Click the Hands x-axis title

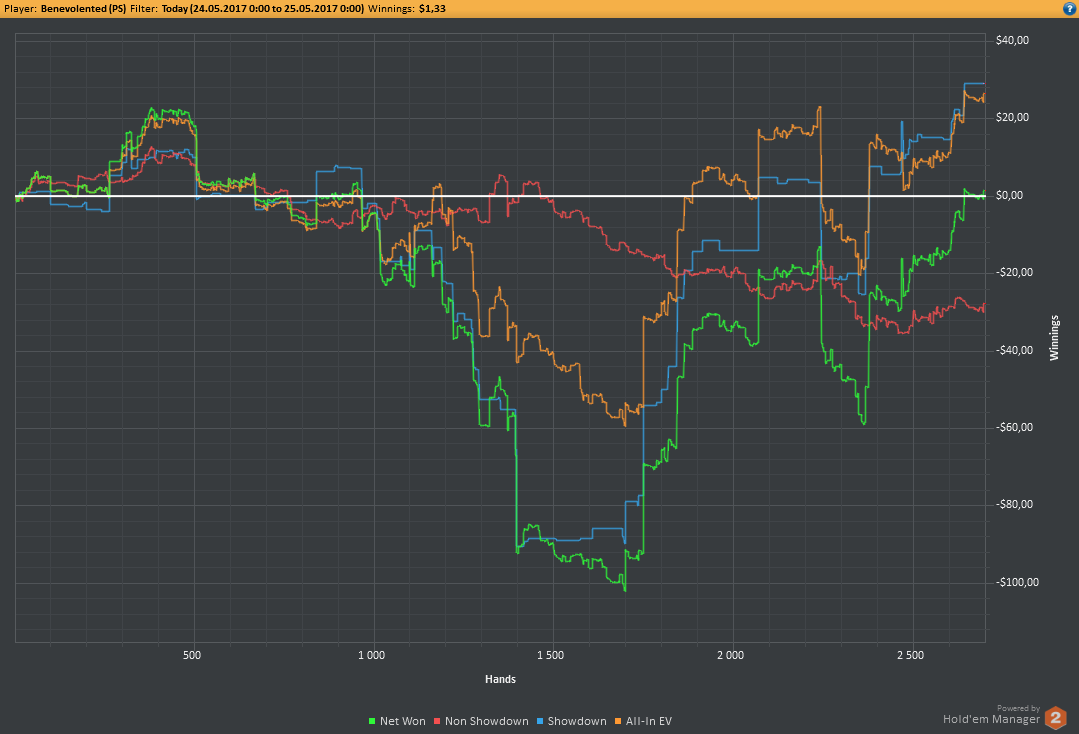point(500,679)
